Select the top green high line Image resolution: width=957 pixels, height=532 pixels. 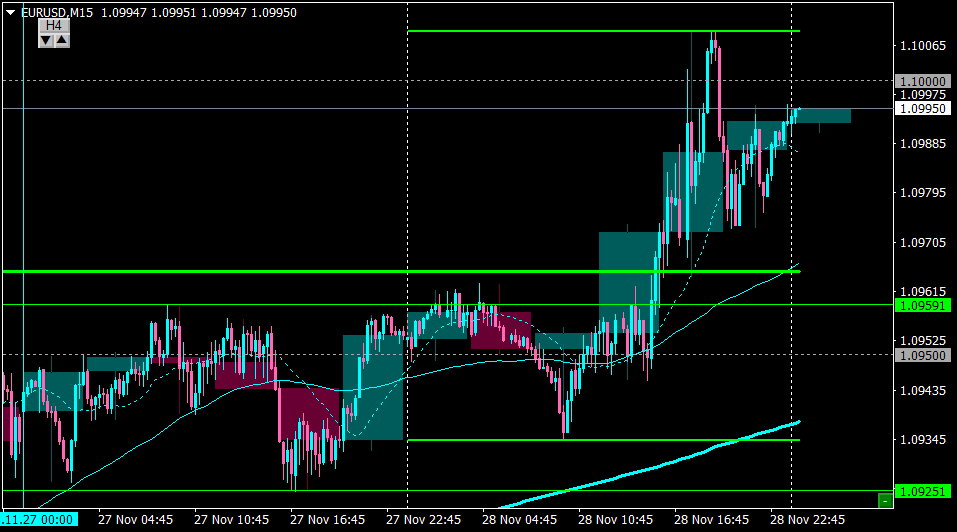pyautogui.click(x=604, y=31)
